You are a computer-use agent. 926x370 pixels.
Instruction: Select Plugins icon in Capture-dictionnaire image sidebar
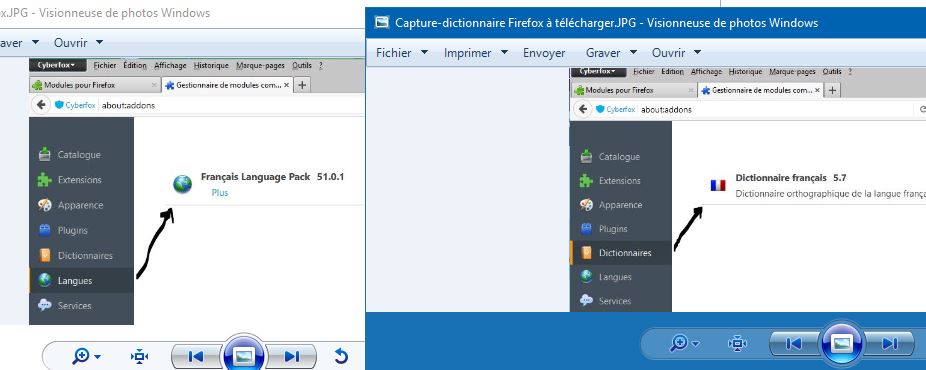coord(586,228)
